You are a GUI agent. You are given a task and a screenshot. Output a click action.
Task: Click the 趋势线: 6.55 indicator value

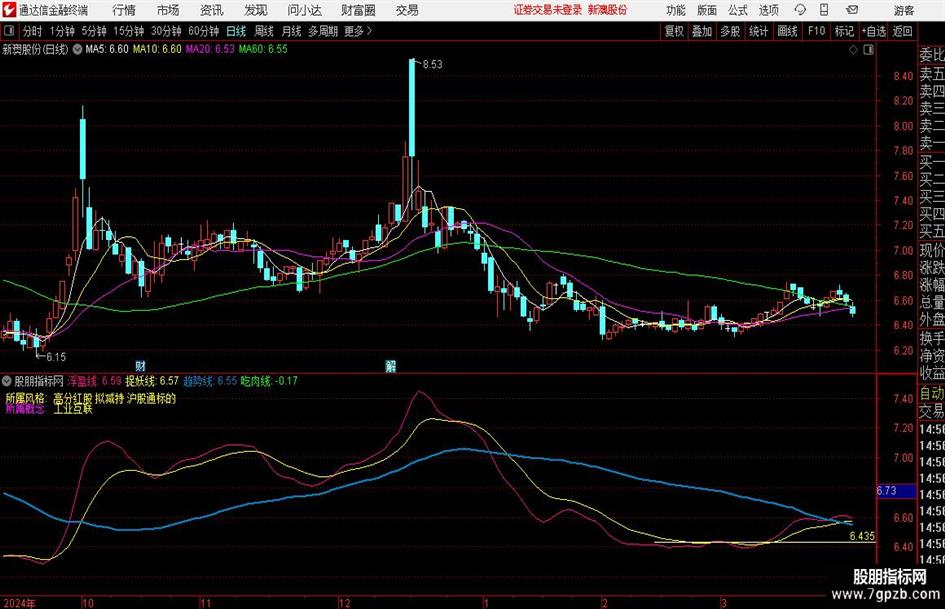click(210, 381)
